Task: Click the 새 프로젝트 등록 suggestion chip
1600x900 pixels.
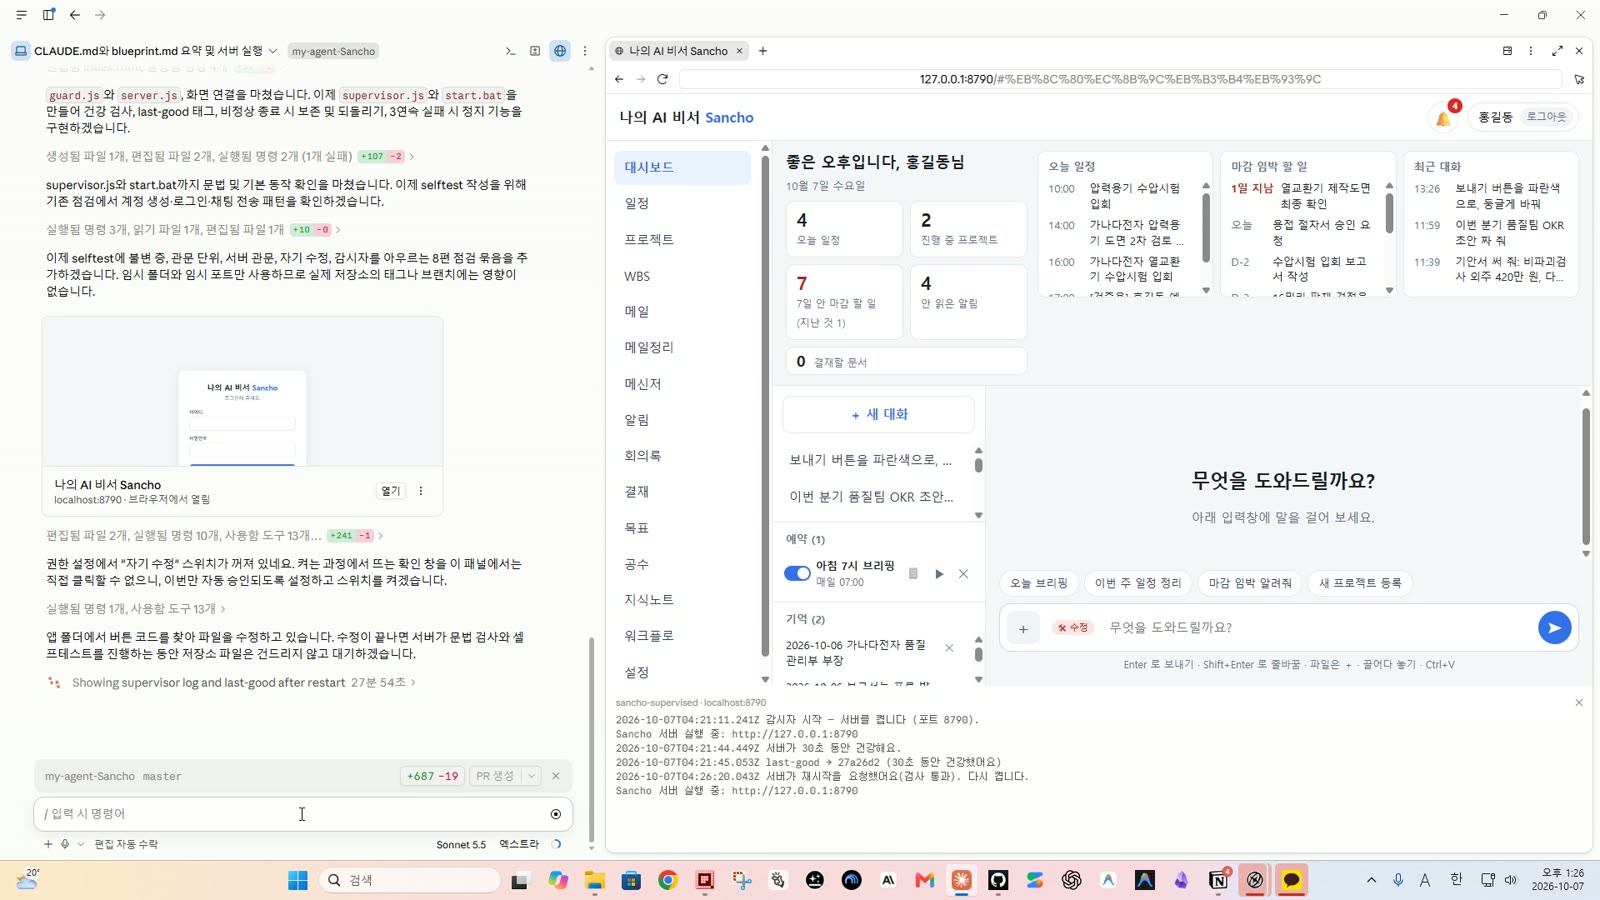Action: [x=1360, y=583]
